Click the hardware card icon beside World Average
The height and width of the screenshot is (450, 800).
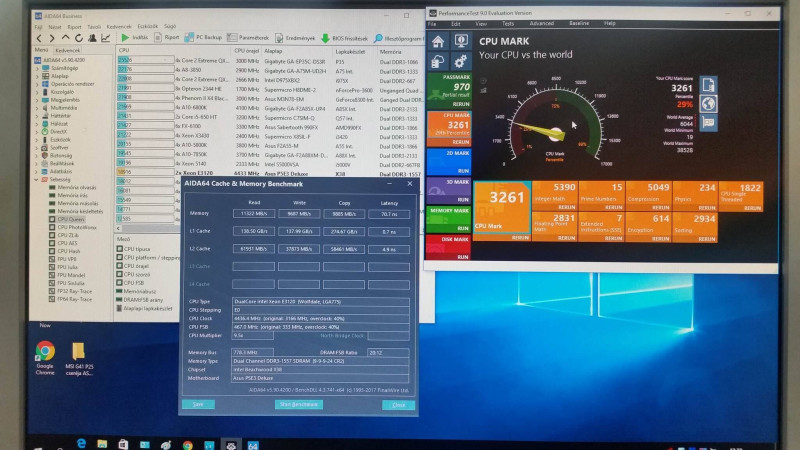pos(708,122)
